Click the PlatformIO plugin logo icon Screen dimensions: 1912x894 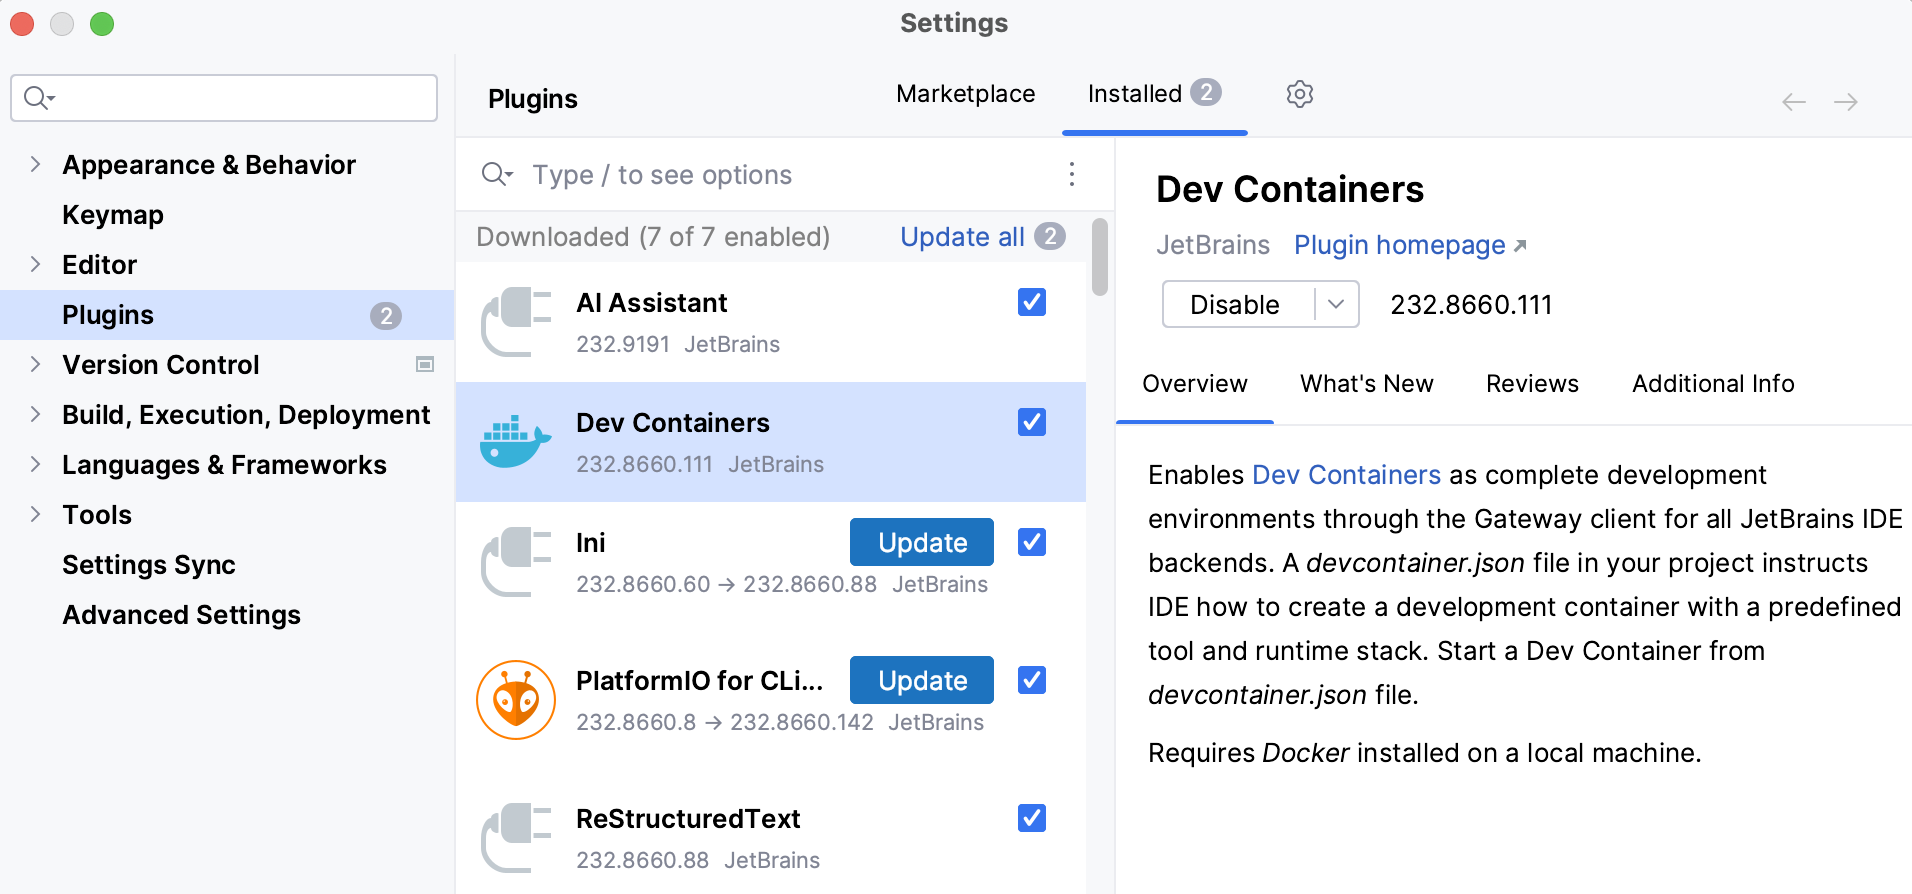click(x=516, y=700)
